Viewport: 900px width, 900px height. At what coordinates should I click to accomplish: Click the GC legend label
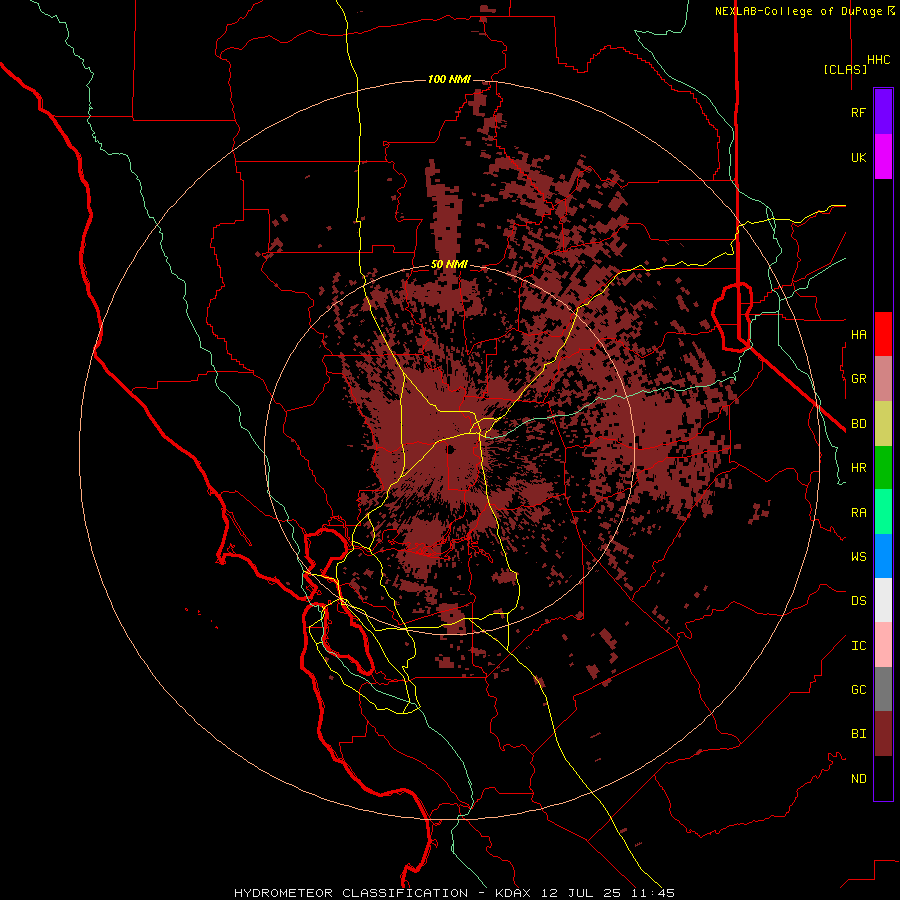point(858,690)
